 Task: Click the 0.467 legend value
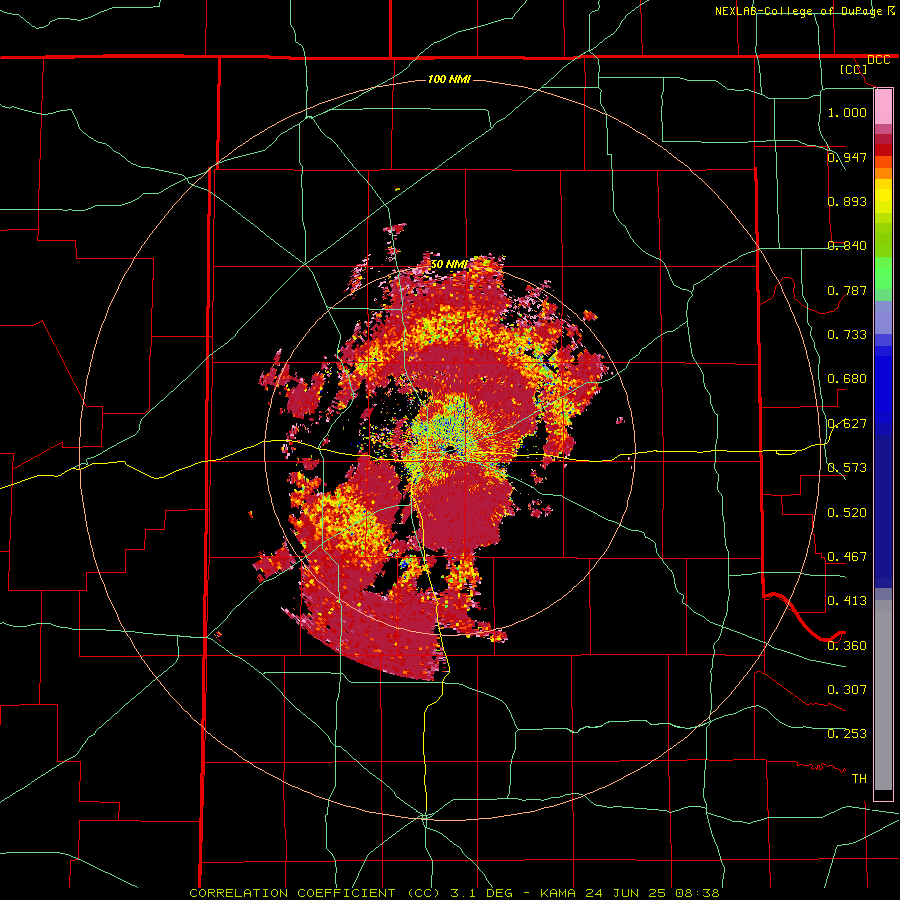847,556
